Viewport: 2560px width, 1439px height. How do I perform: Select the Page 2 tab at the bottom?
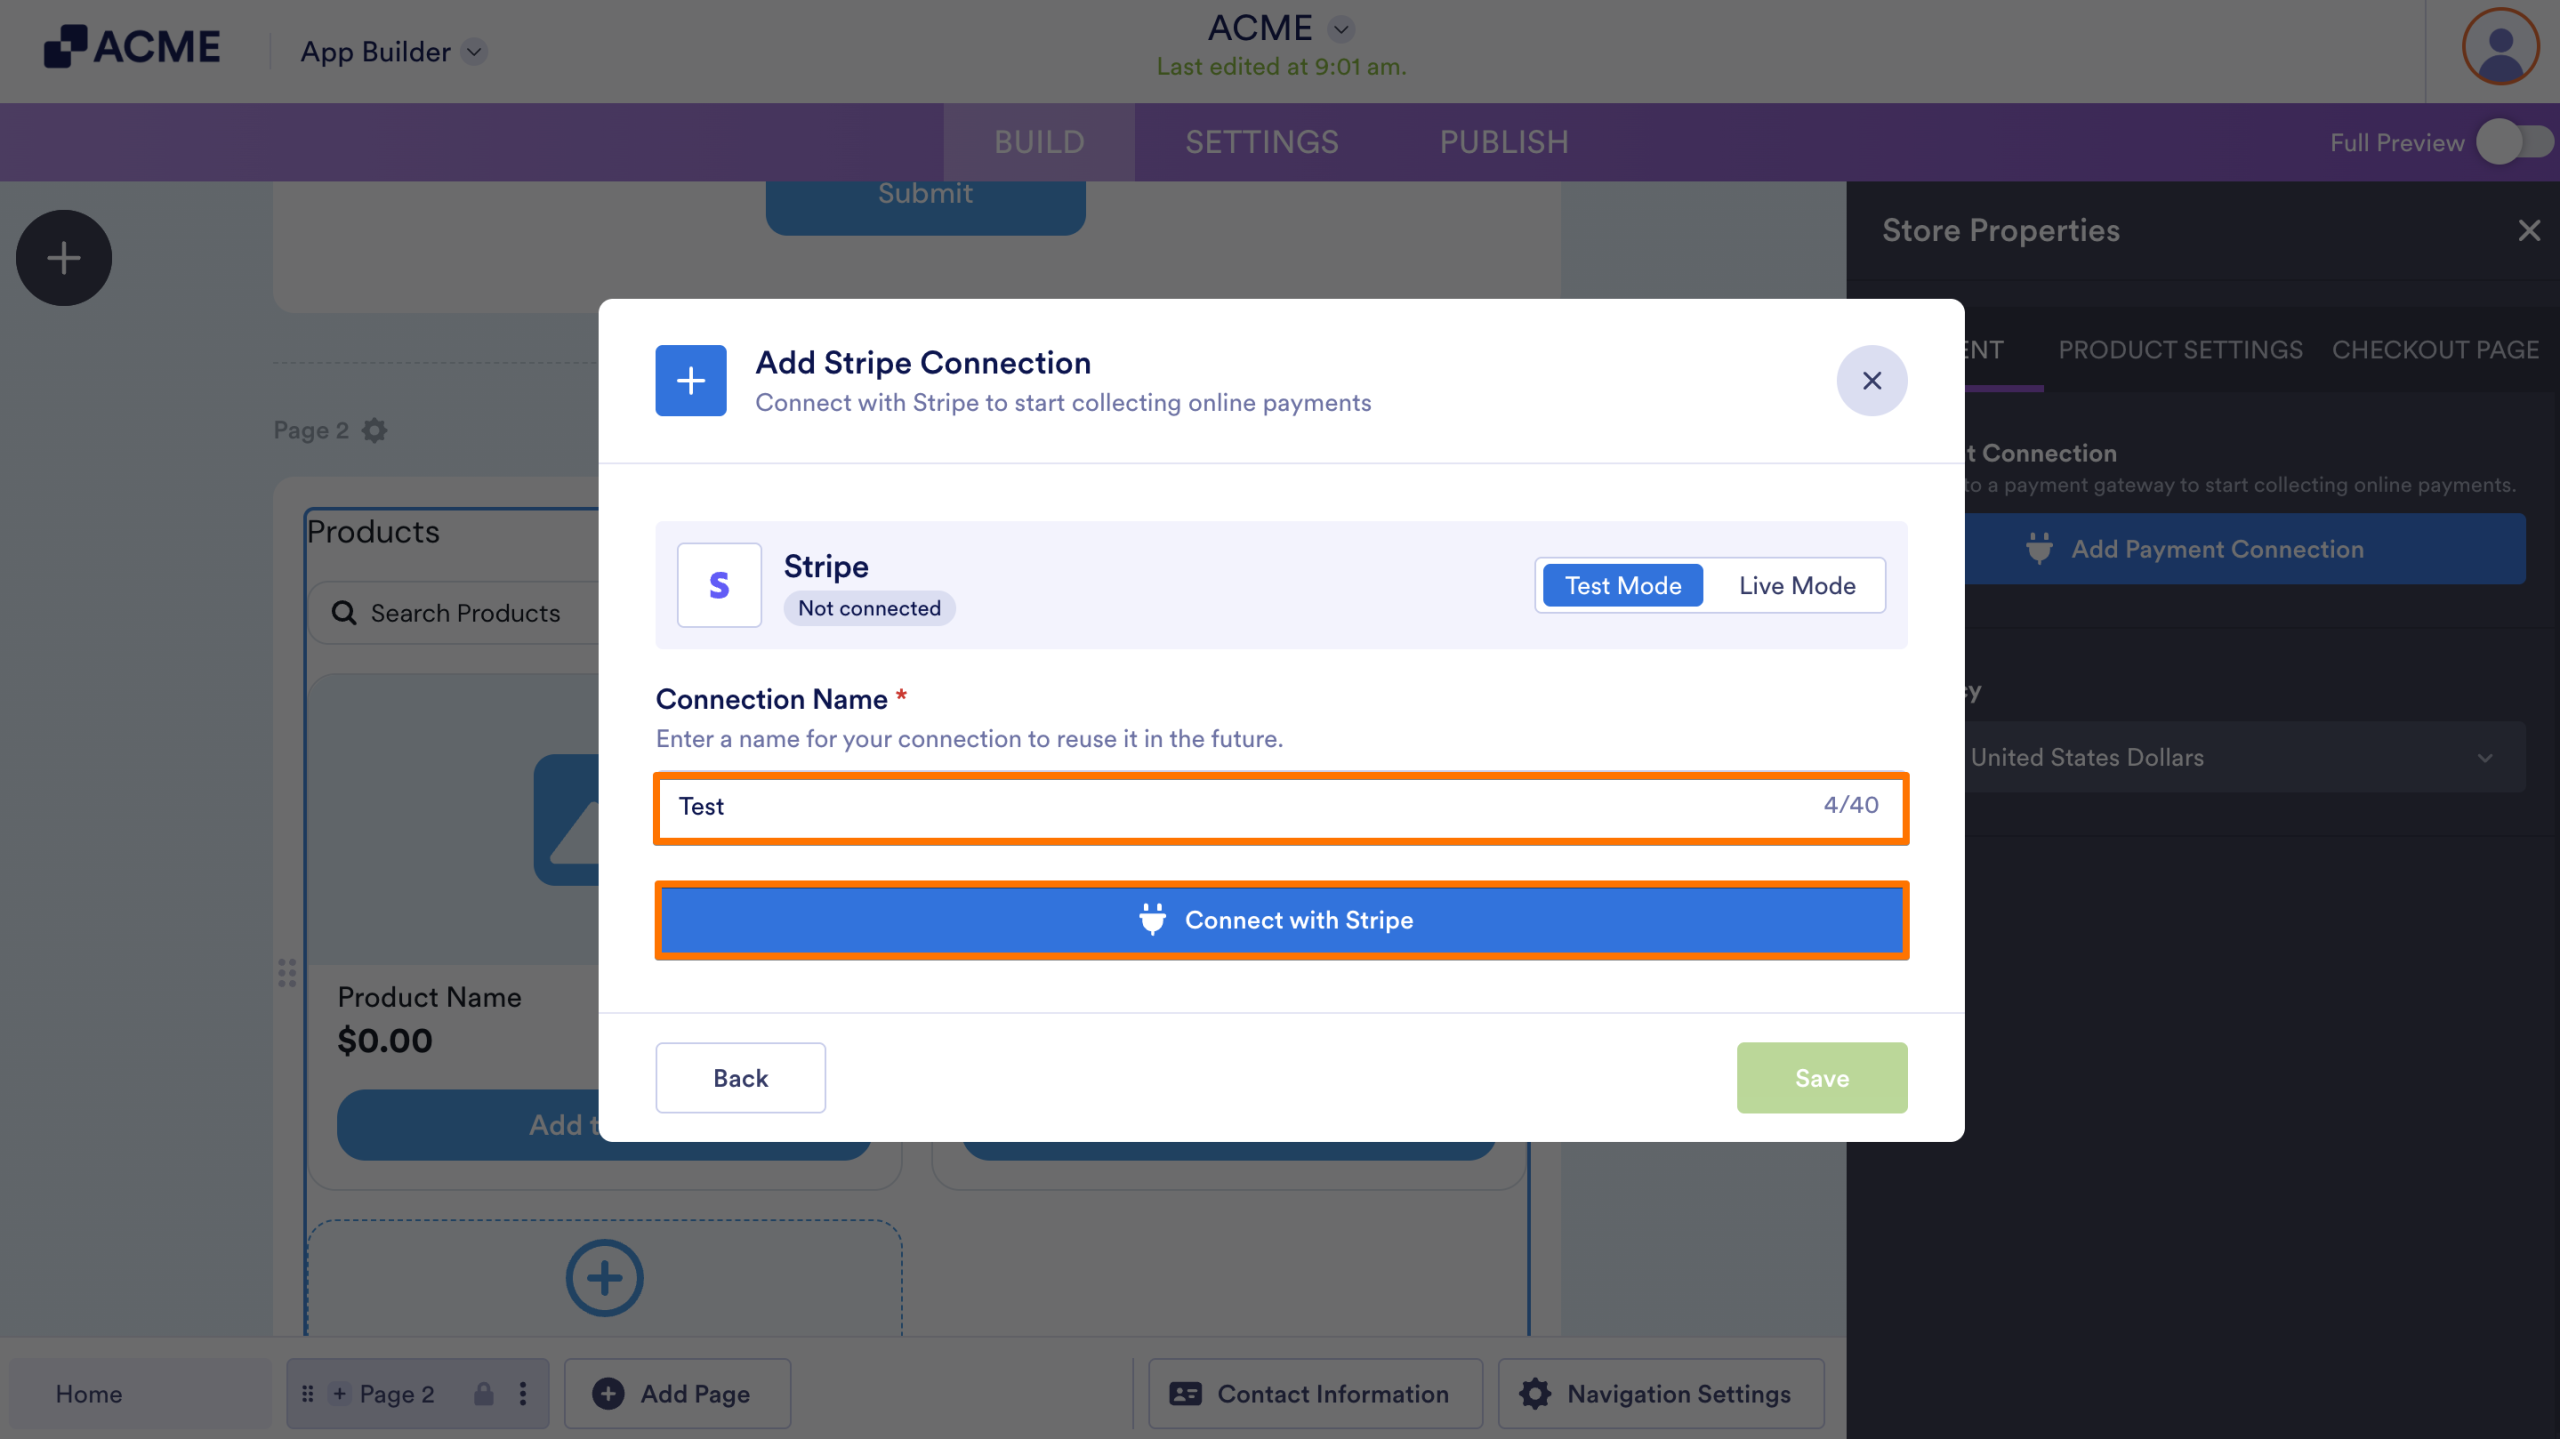coord(417,1394)
